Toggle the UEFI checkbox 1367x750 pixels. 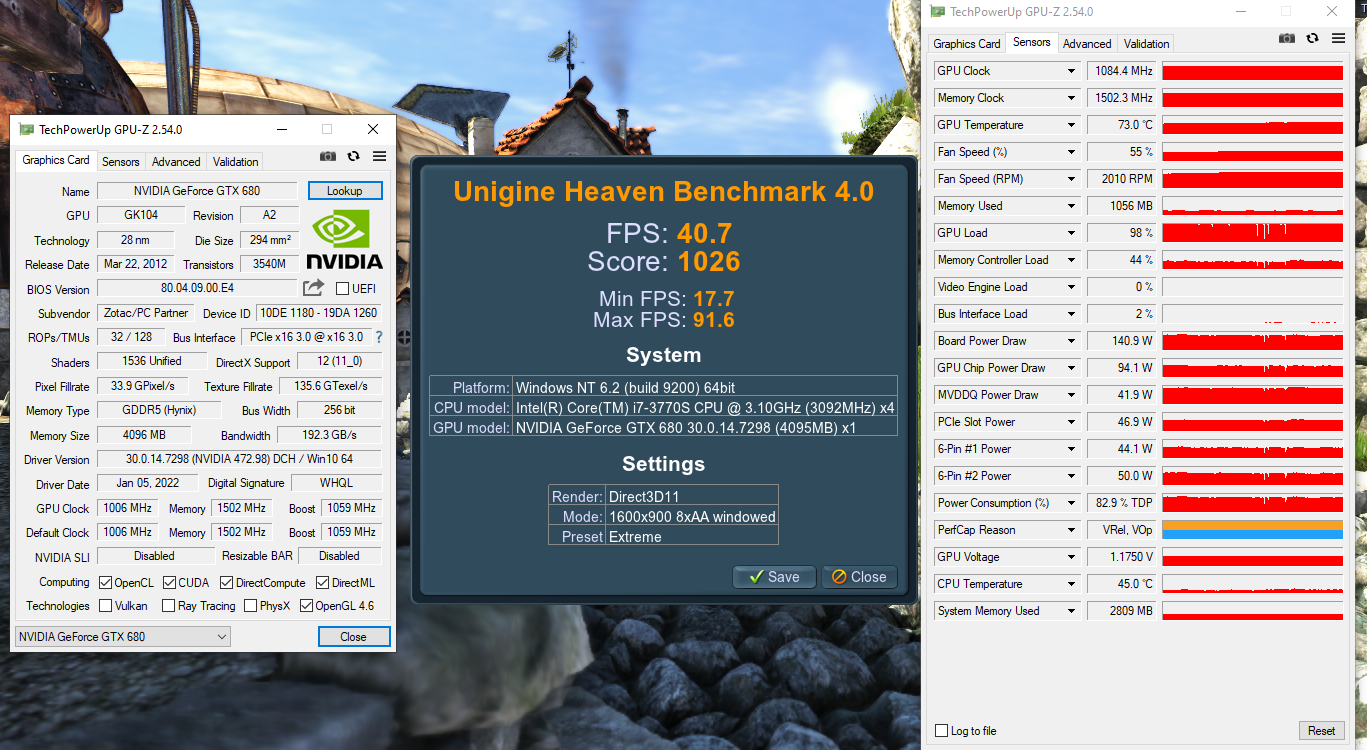coord(343,289)
